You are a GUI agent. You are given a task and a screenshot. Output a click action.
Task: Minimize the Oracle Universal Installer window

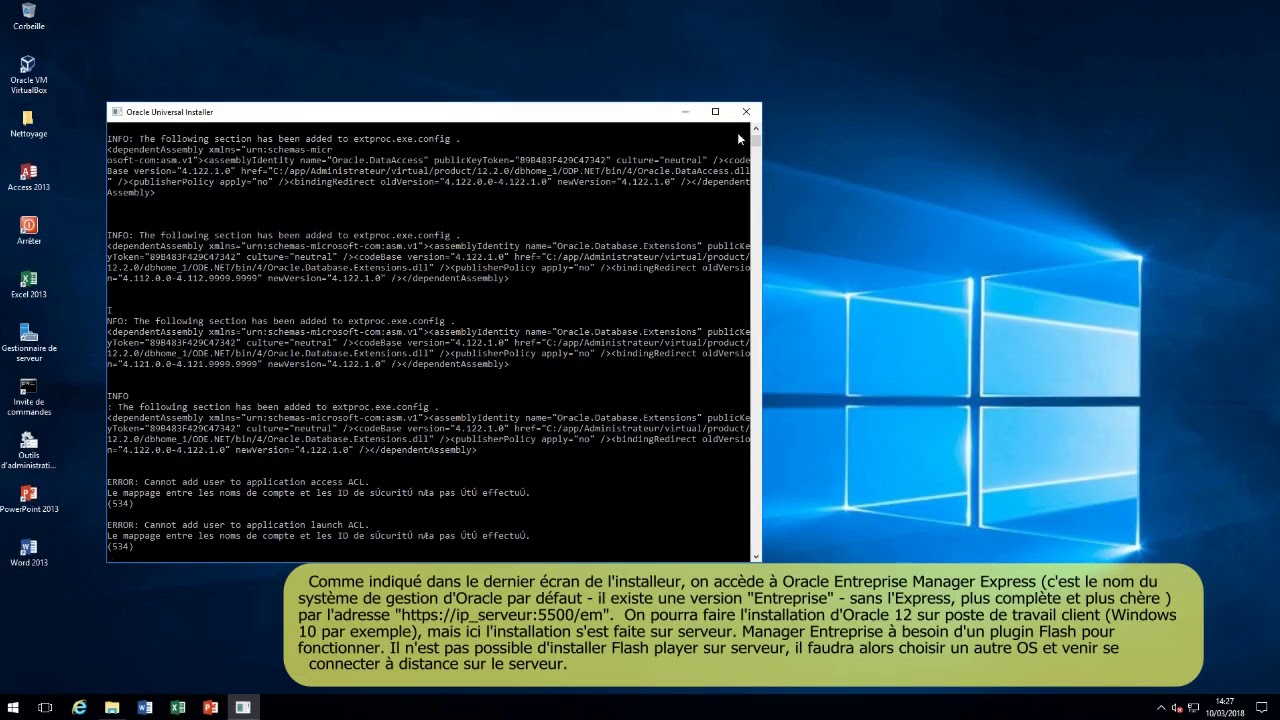point(685,112)
